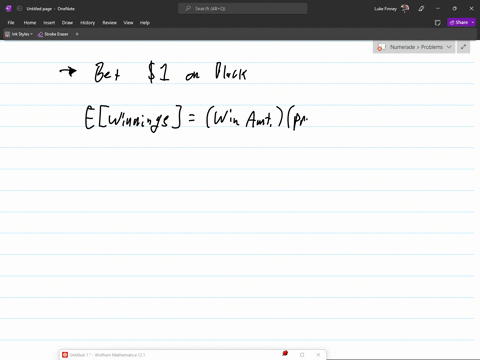Minimize the OneNote window
The width and height of the screenshot is (480, 360).
438,9
